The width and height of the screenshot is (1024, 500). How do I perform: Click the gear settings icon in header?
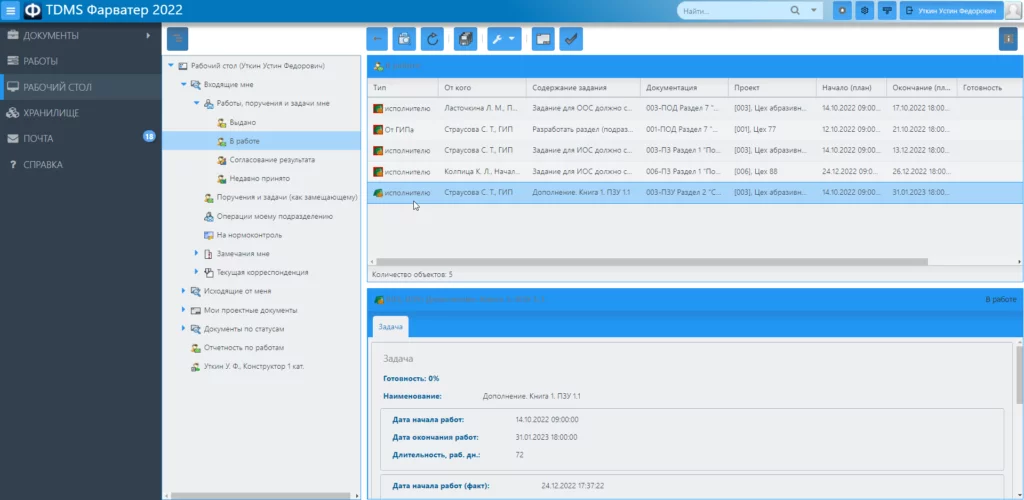(865, 11)
